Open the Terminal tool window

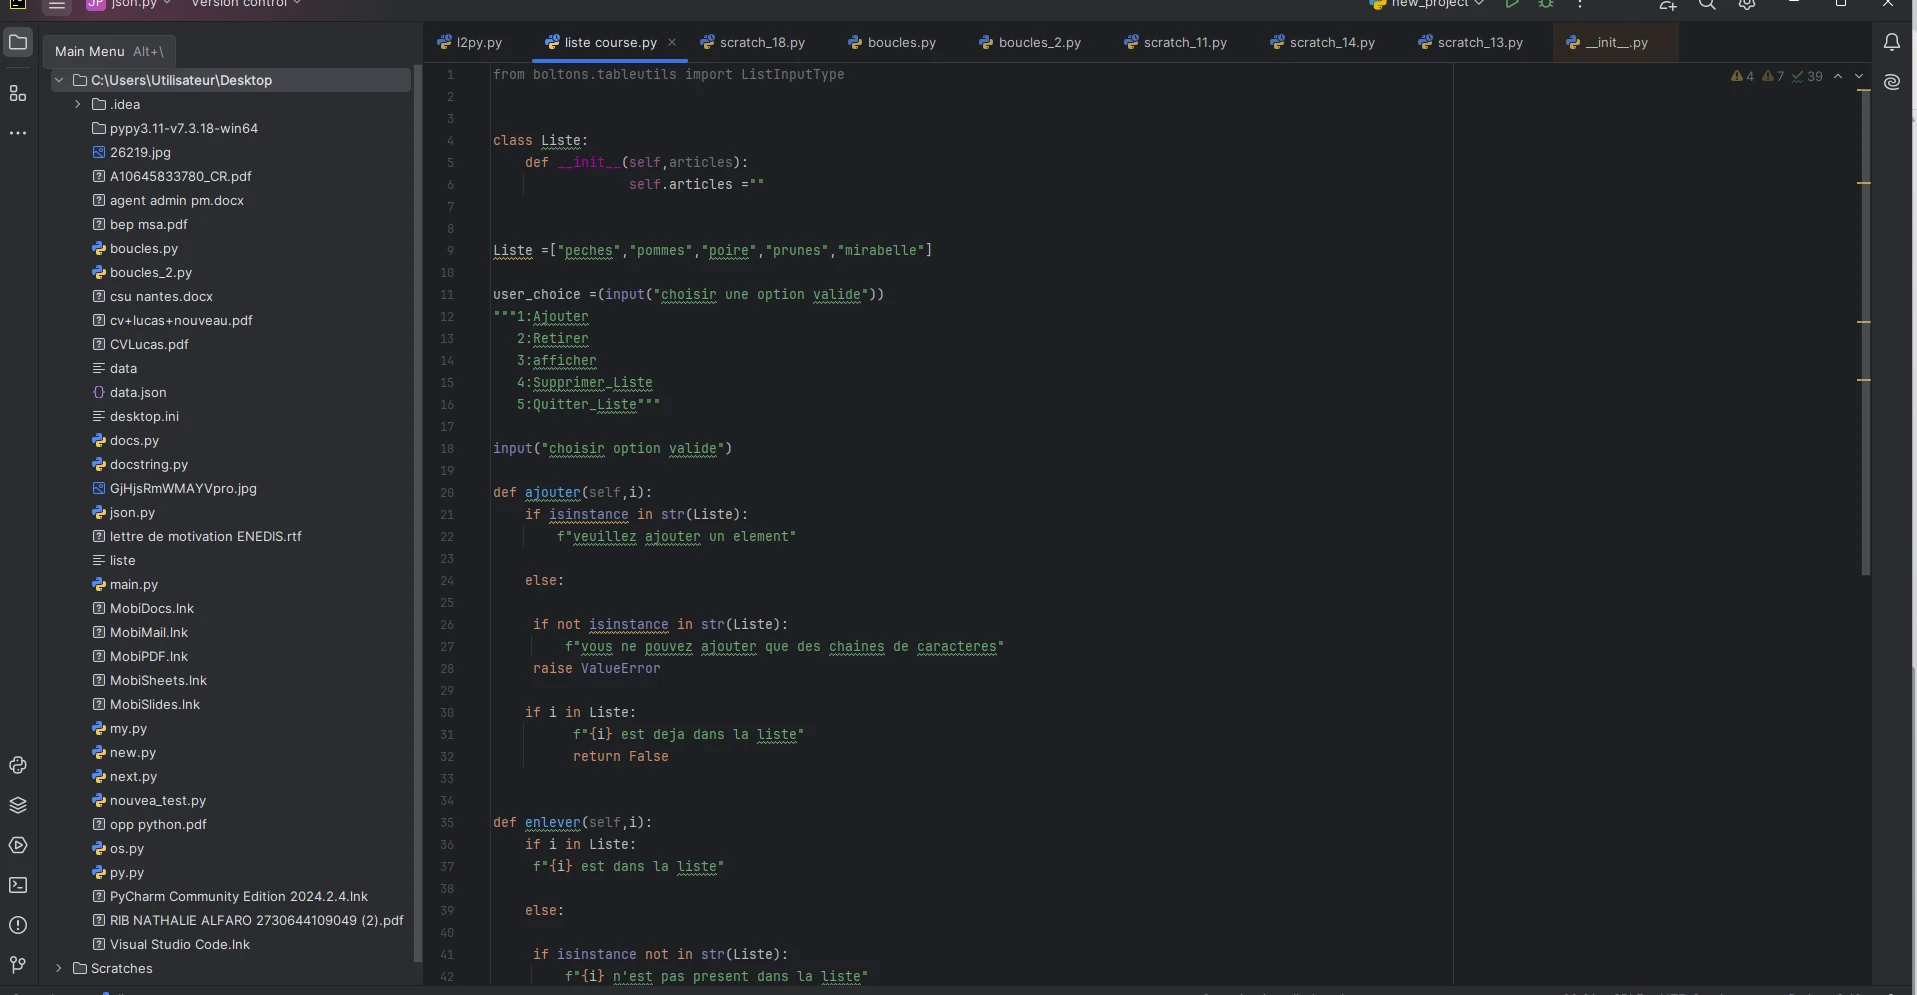click(18, 885)
